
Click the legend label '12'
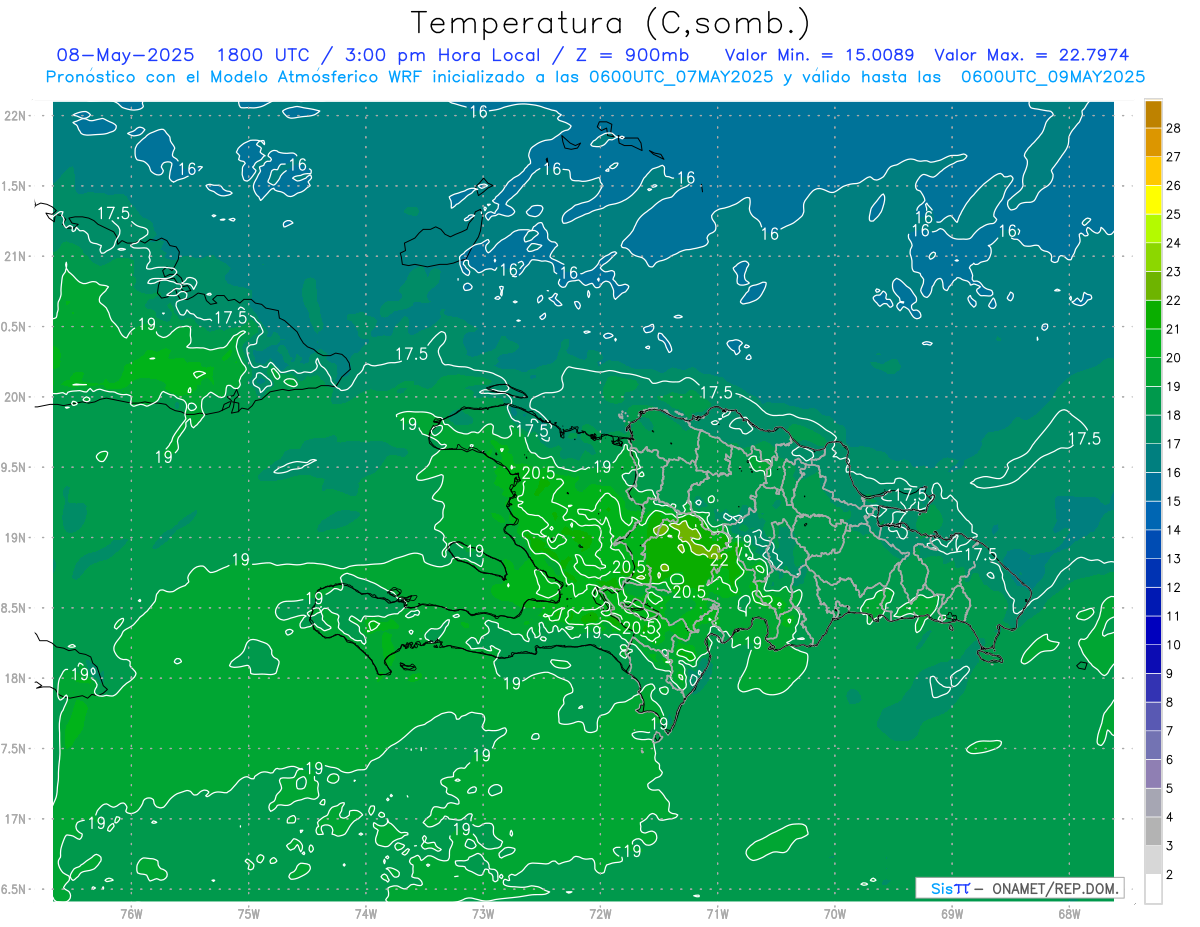tap(1174, 587)
